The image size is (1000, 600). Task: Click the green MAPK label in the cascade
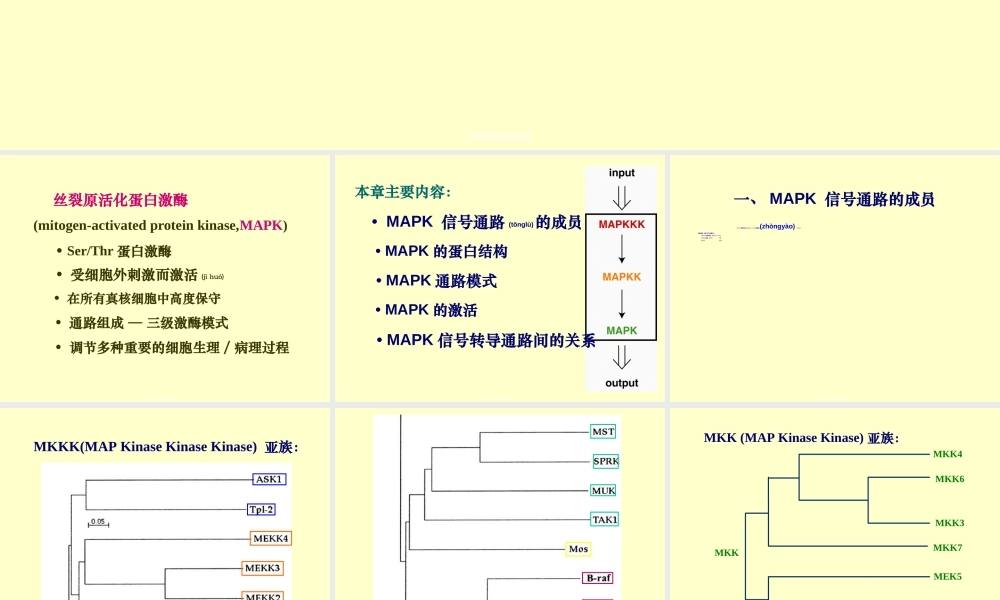click(621, 330)
